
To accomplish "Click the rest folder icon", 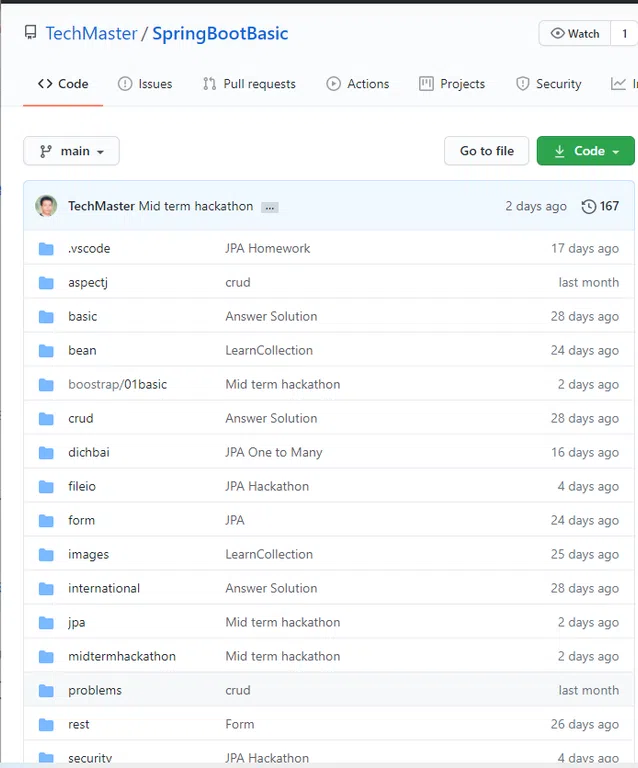I will pos(46,725).
